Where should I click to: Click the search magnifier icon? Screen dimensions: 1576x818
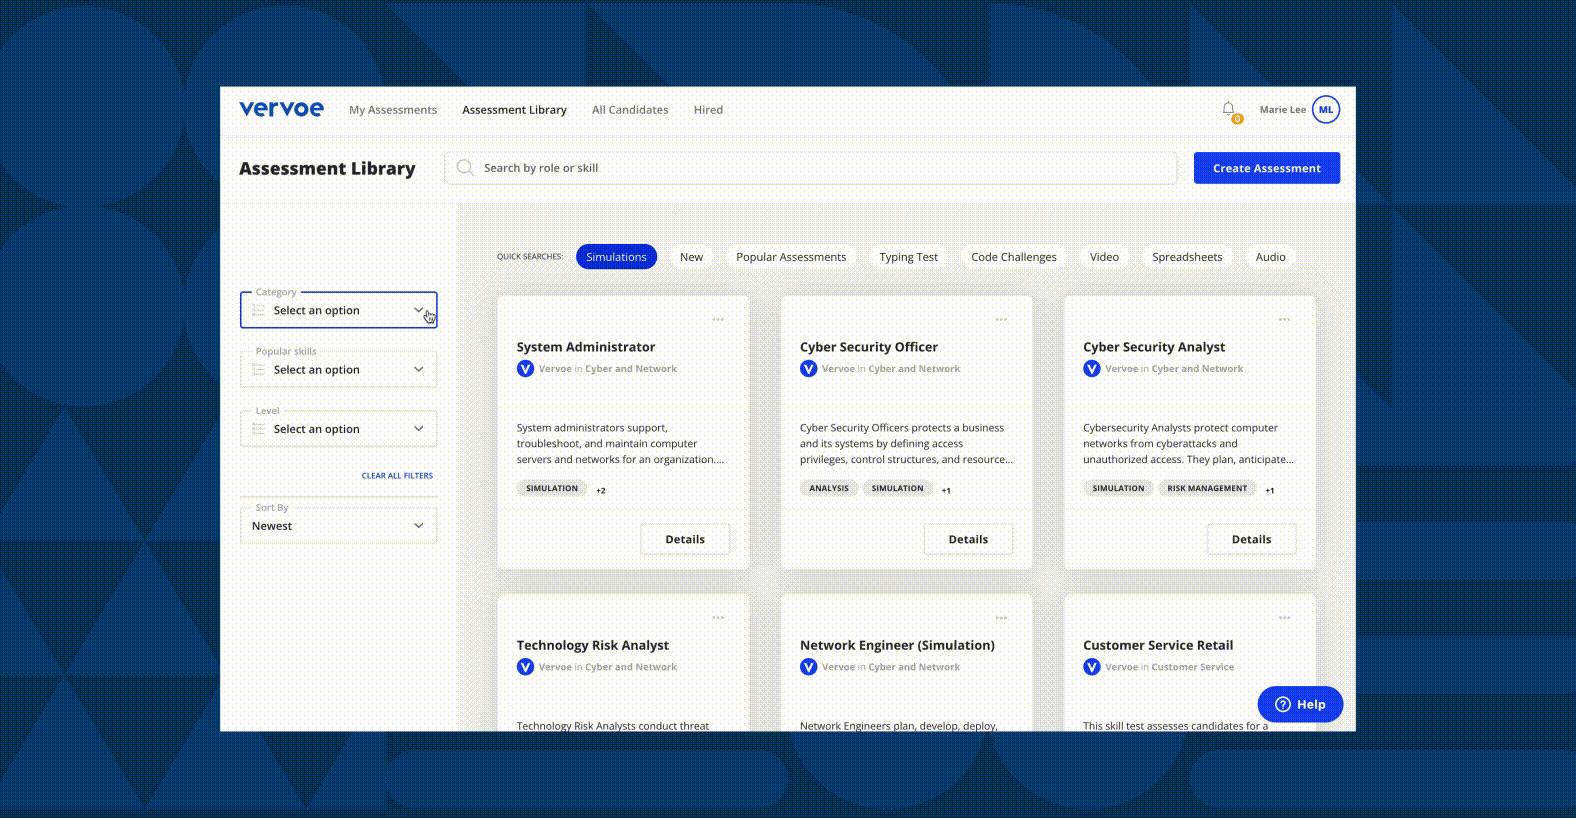click(x=465, y=168)
